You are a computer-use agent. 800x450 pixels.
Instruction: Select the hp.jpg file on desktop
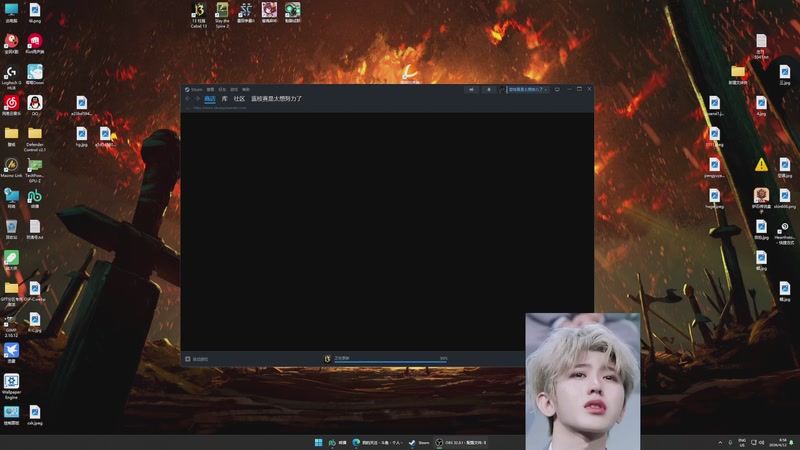click(x=82, y=137)
